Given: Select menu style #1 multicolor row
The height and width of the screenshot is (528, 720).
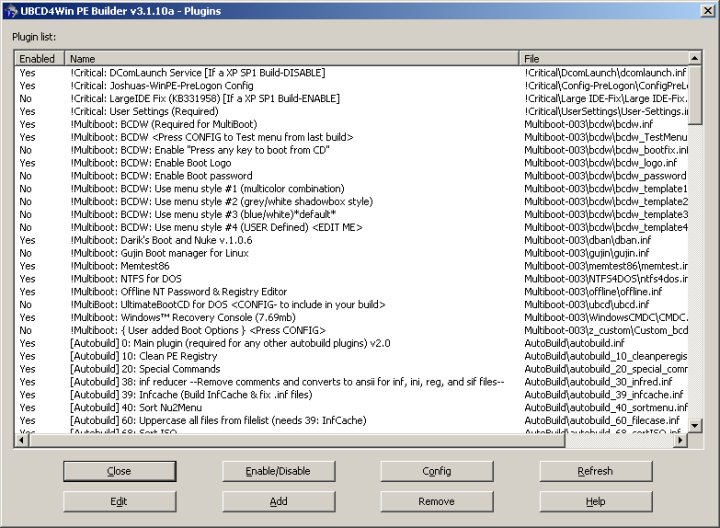Looking at the screenshot, I should [x=351, y=188].
